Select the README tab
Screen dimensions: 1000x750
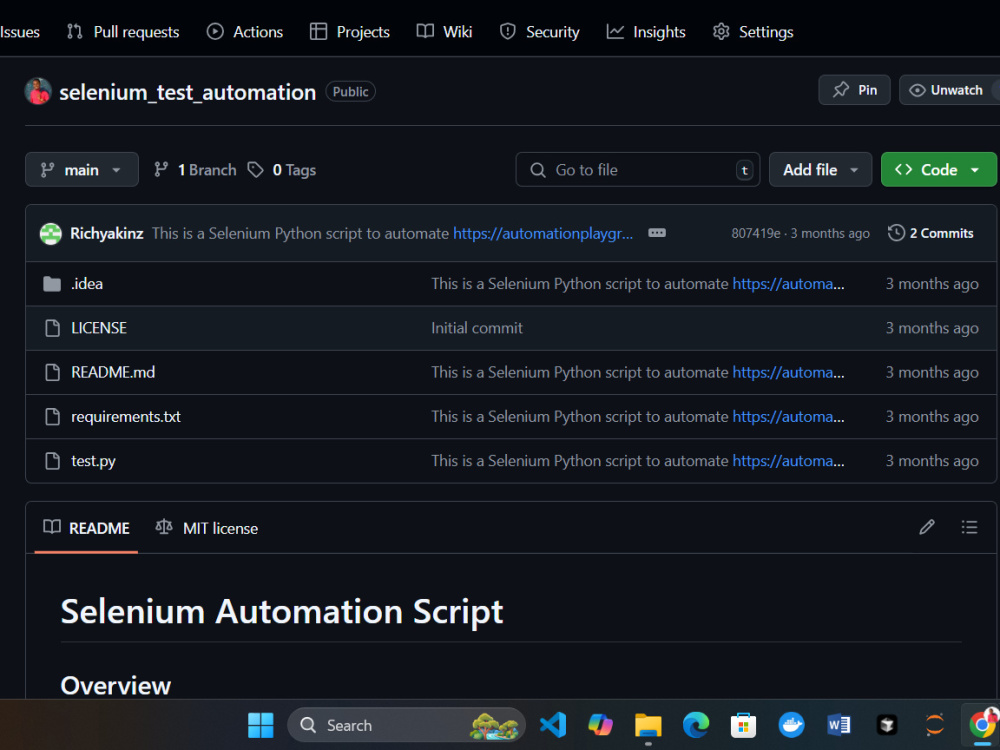[86, 528]
